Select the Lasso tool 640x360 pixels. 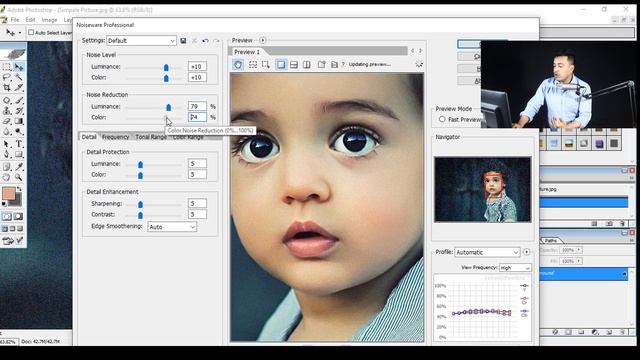[x=7, y=77]
